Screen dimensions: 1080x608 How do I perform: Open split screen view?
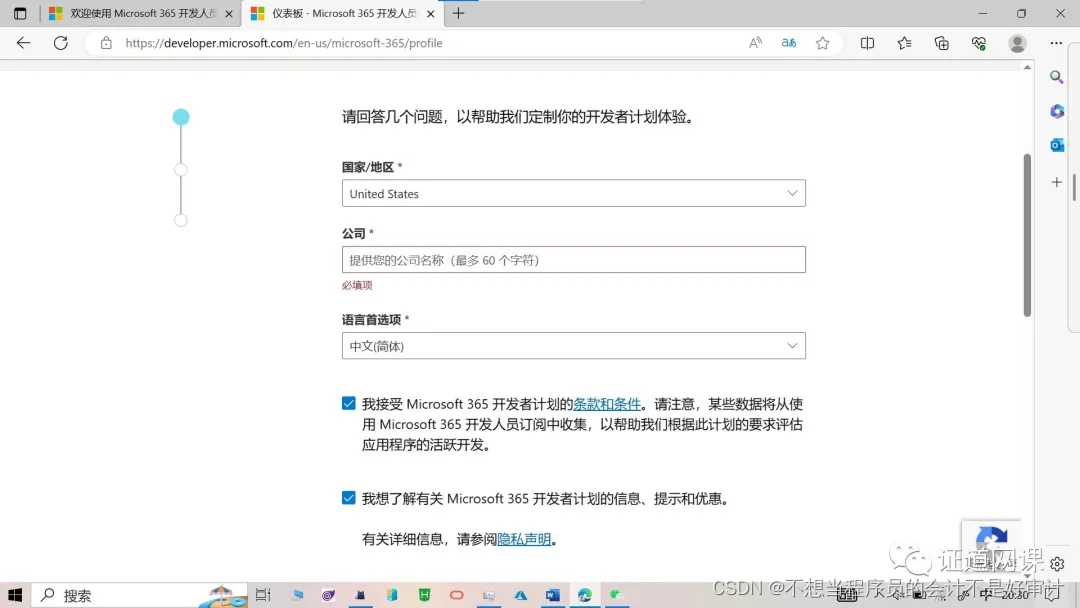tap(867, 43)
